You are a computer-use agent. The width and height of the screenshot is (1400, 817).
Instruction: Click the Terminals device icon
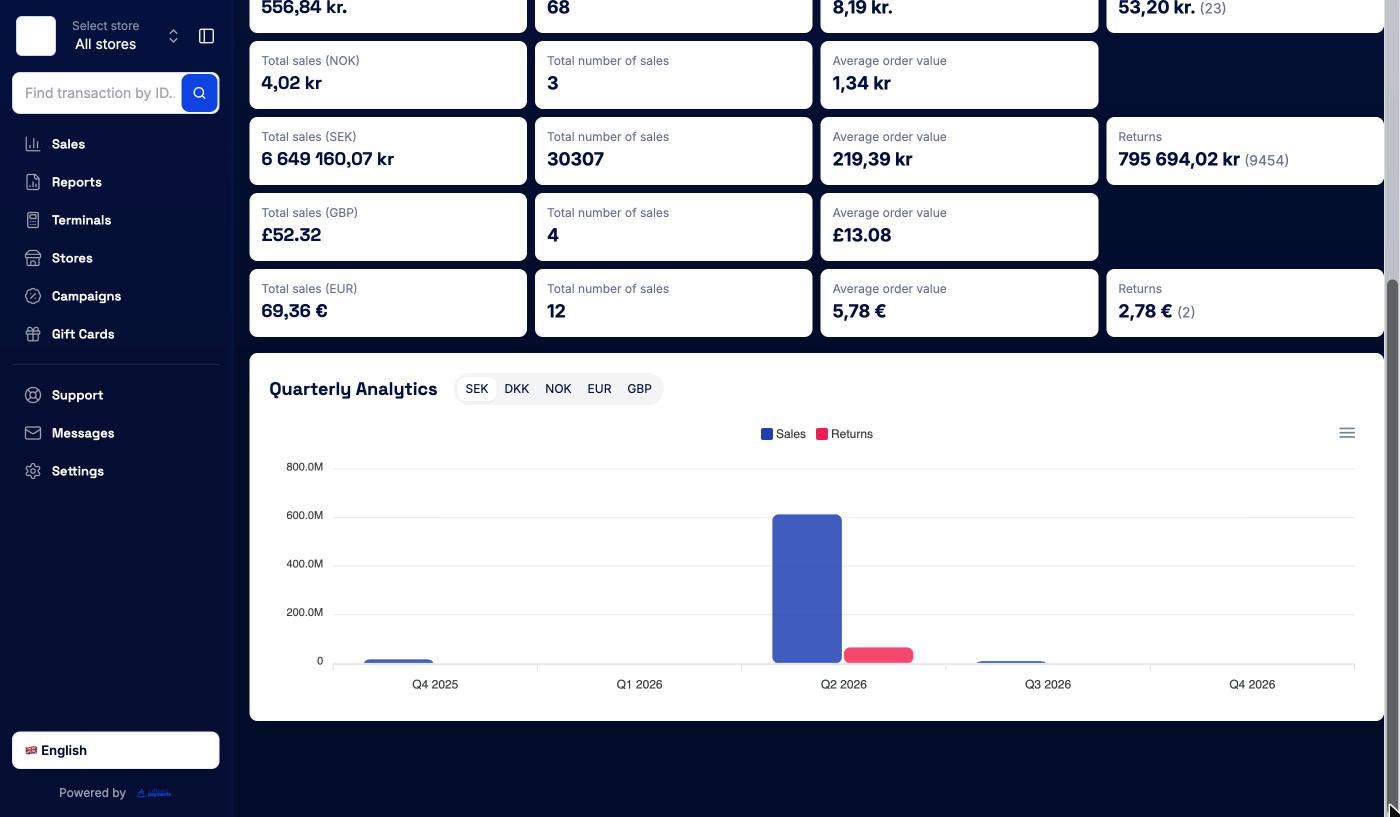33,220
